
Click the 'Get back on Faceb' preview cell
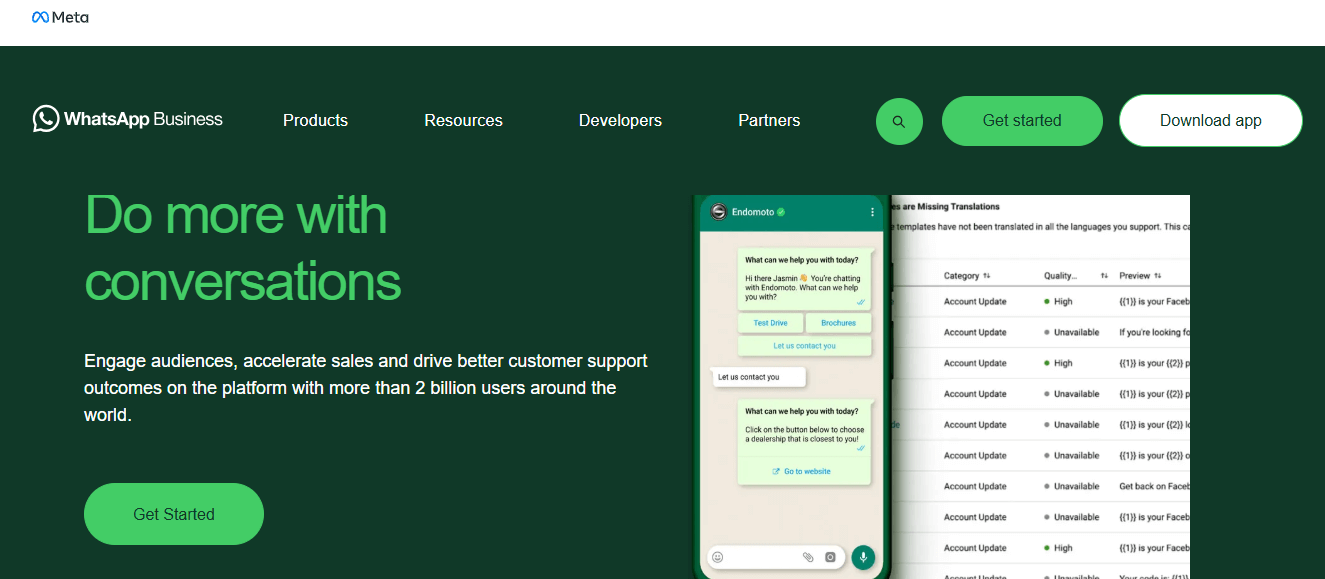click(x=1154, y=486)
